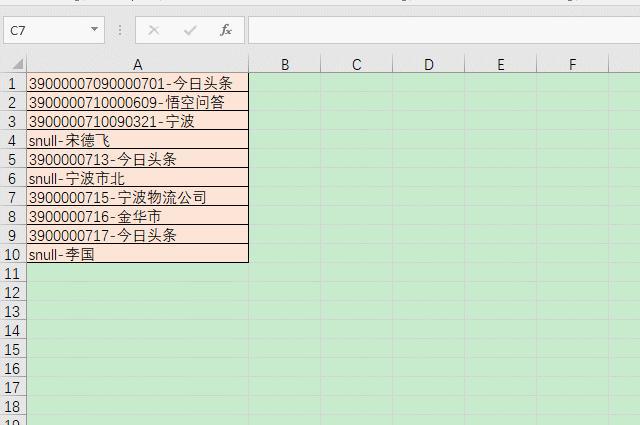
Task: Select column A header
Action: (138, 64)
